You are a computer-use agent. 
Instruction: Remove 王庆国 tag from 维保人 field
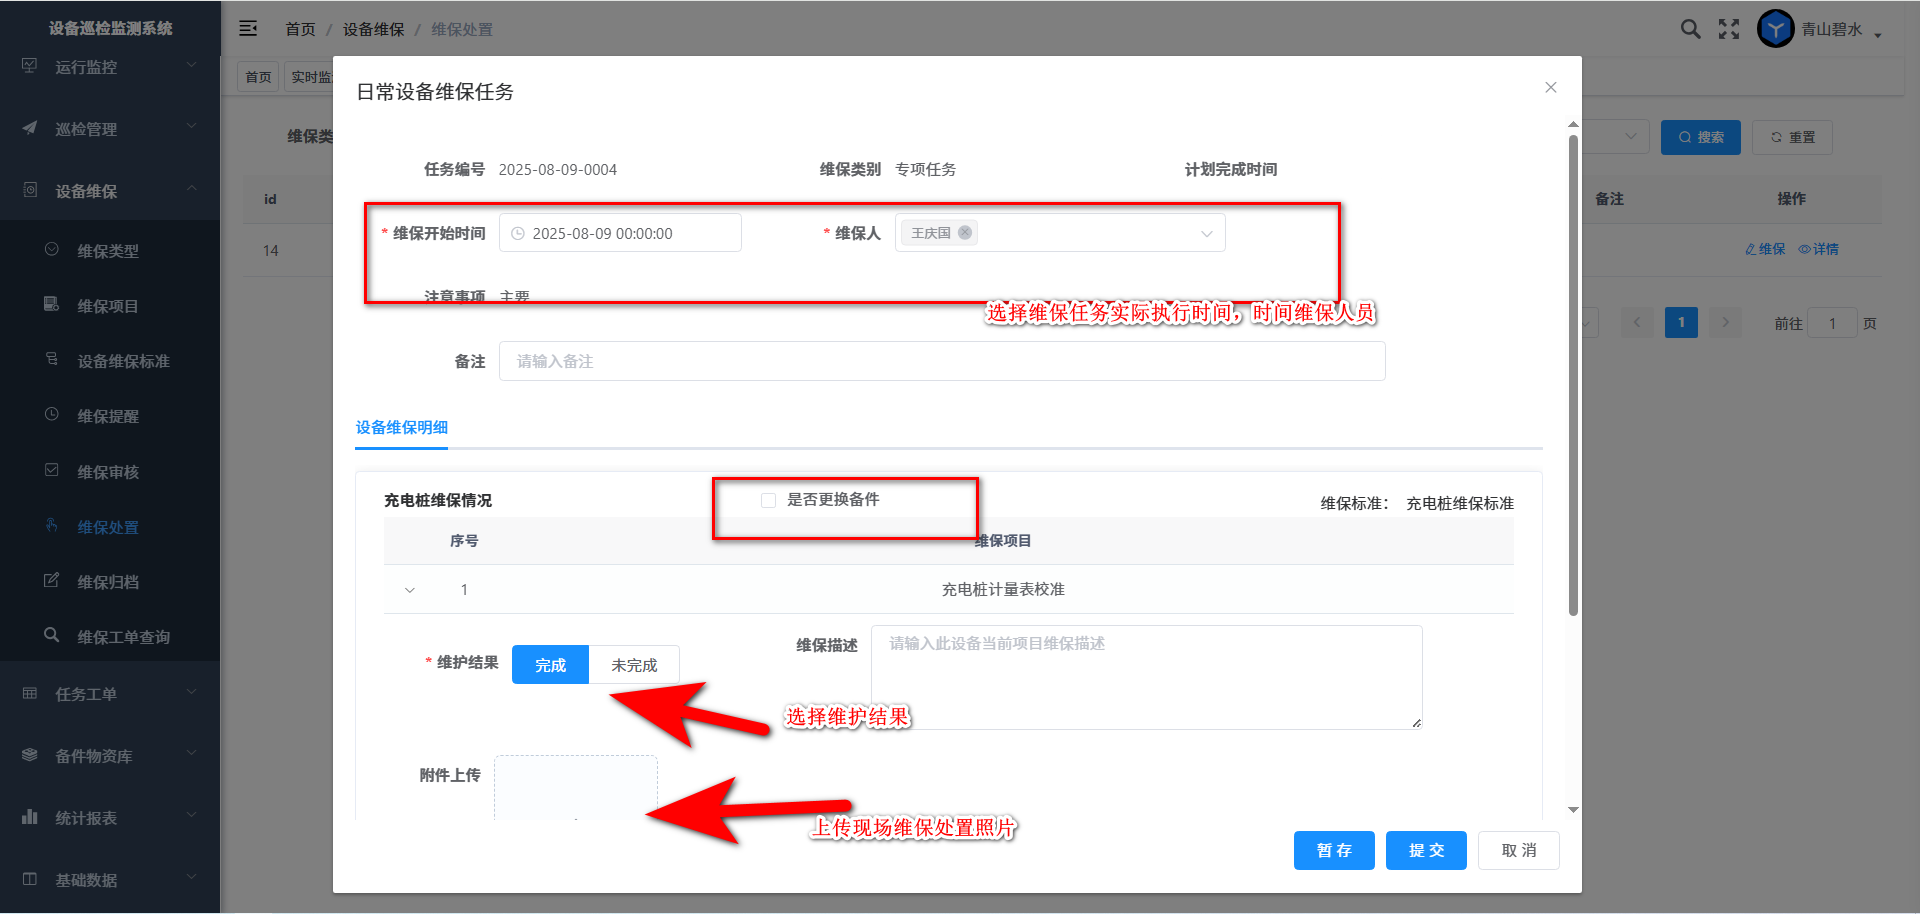(965, 233)
